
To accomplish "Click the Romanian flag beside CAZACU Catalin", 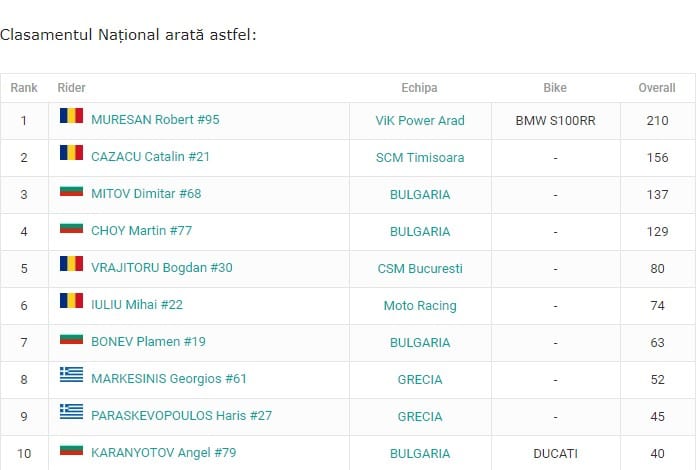I will (x=71, y=153).
